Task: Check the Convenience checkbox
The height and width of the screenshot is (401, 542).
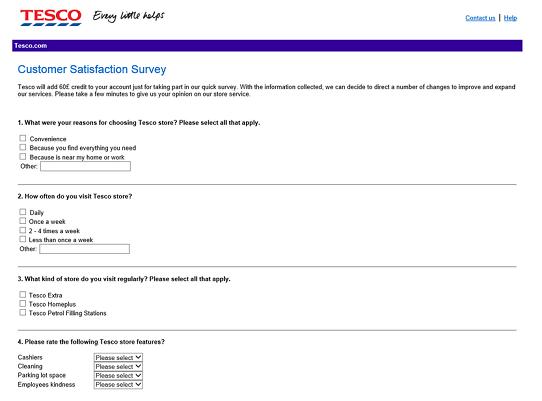Action: point(22,138)
